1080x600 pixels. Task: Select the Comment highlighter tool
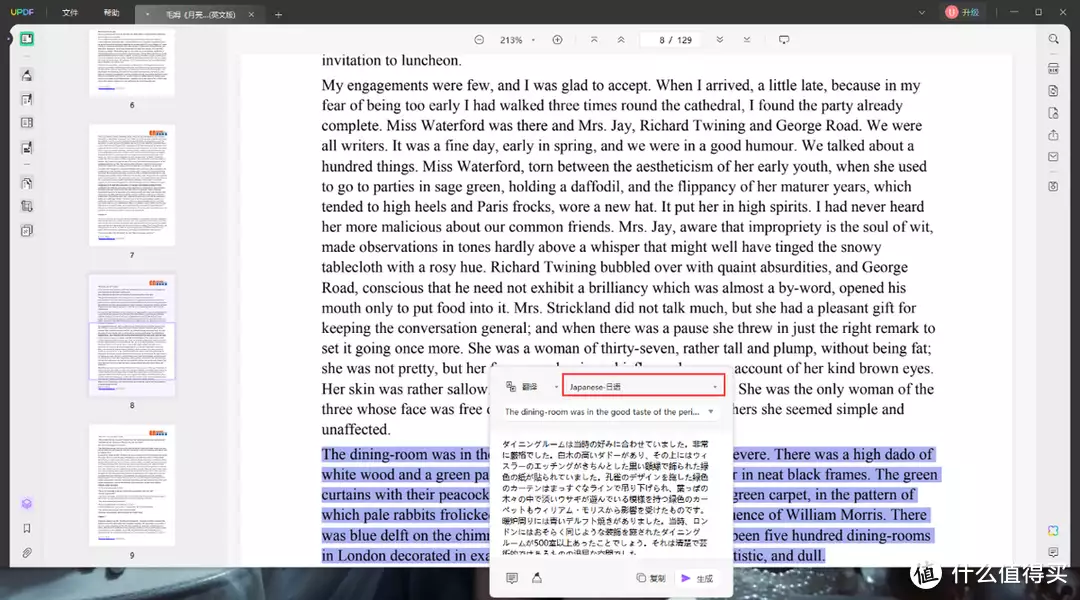click(27, 75)
